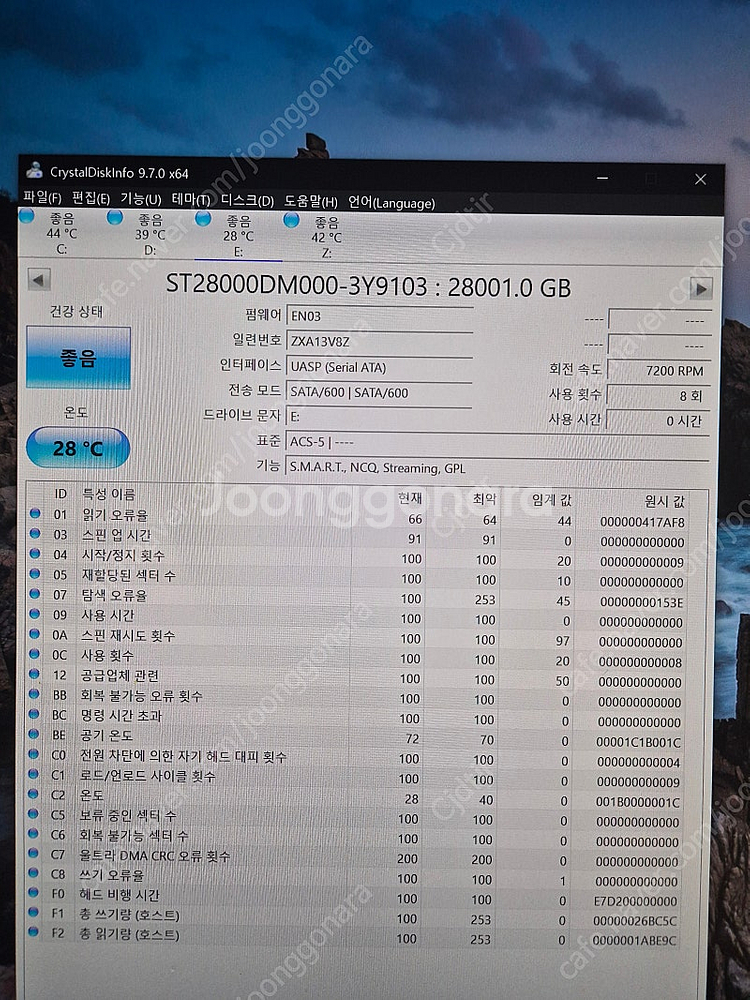Open the 편집(E) menu
The width and height of the screenshot is (750, 1000).
tap(91, 198)
